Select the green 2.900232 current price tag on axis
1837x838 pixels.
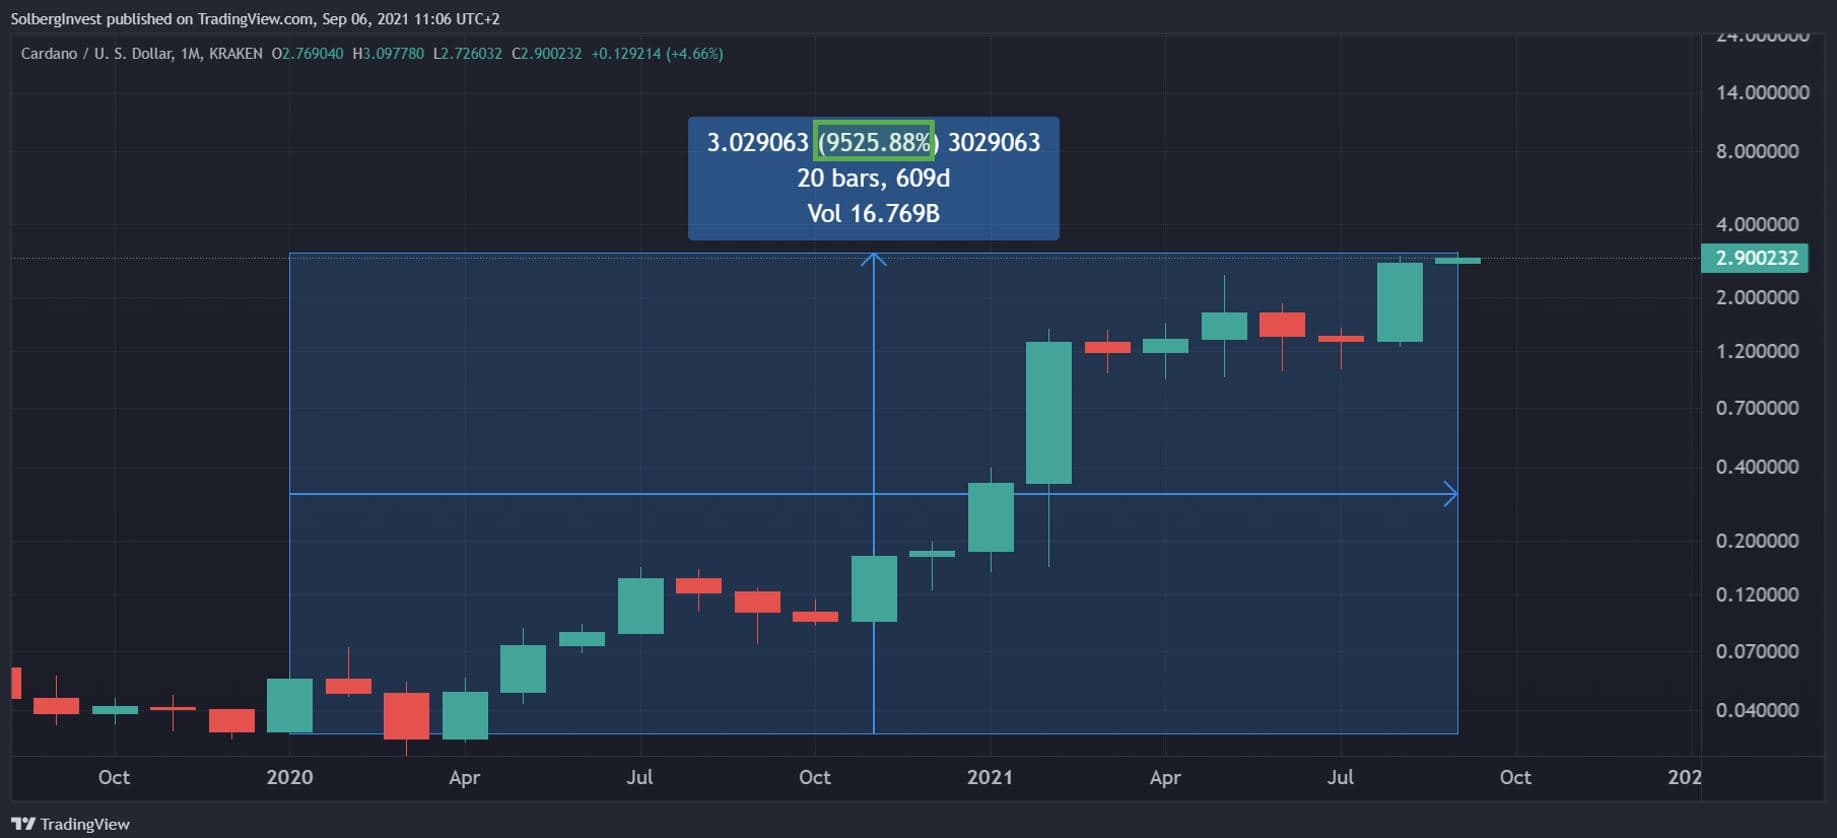point(1754,258)
